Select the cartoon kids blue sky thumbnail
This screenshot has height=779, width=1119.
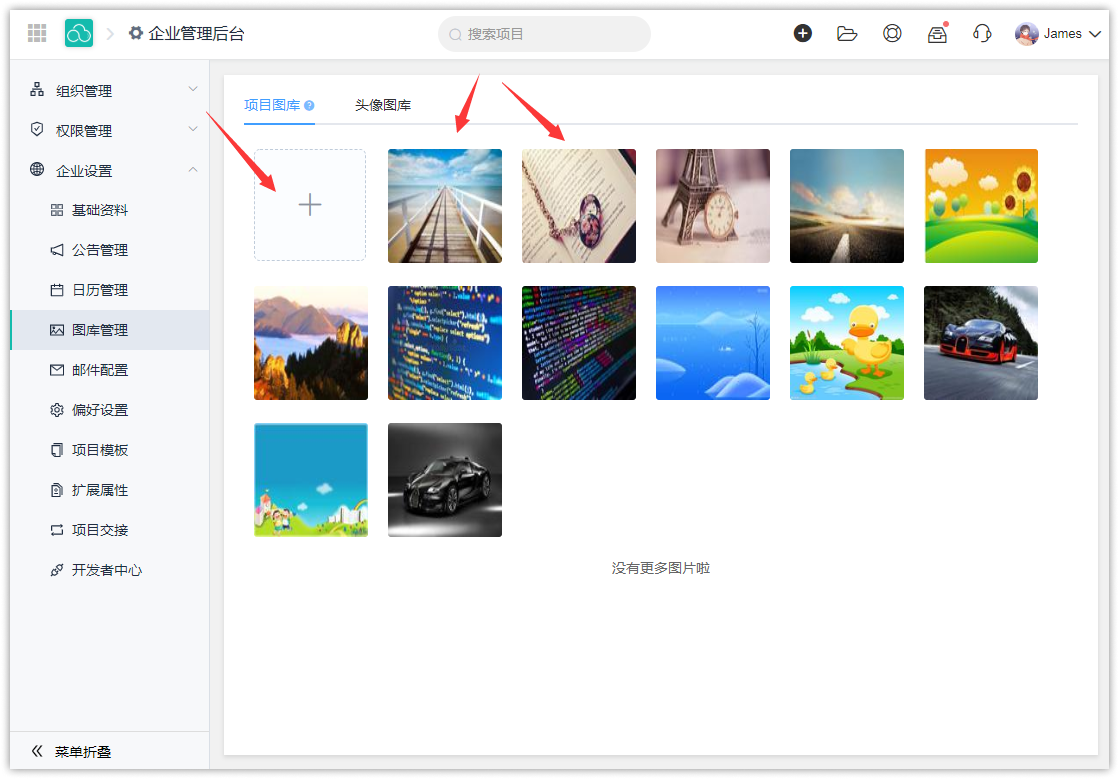tap(311, 479)
